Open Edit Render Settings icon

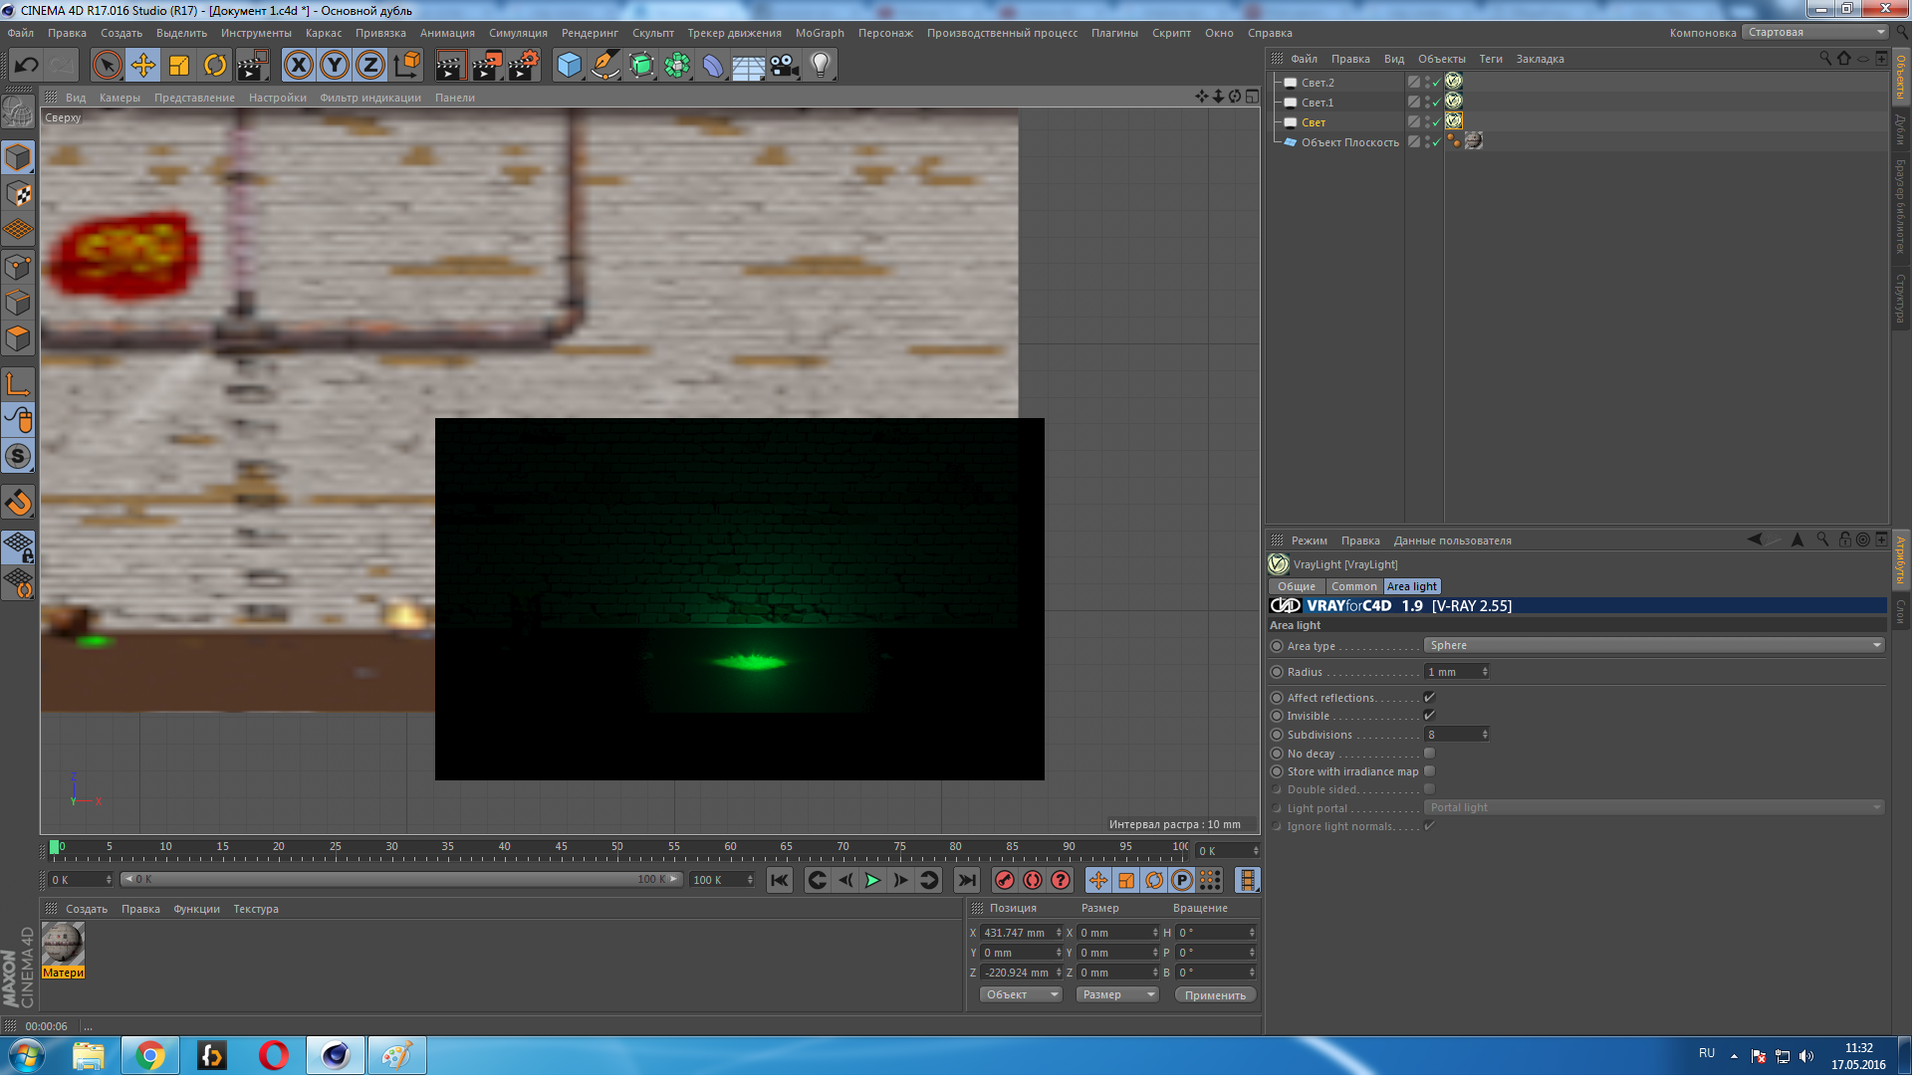tap(523, 66)
